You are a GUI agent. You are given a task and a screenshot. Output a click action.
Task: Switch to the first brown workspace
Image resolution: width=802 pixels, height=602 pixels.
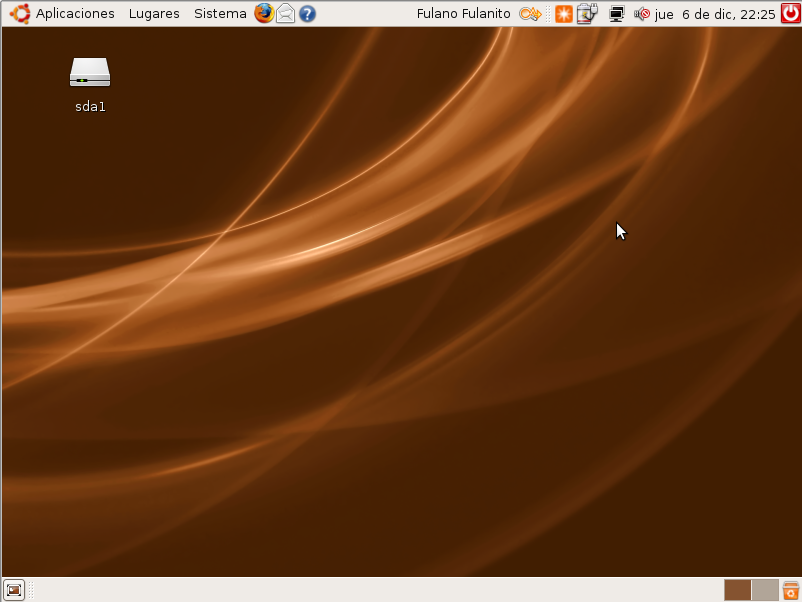[737, 590]
